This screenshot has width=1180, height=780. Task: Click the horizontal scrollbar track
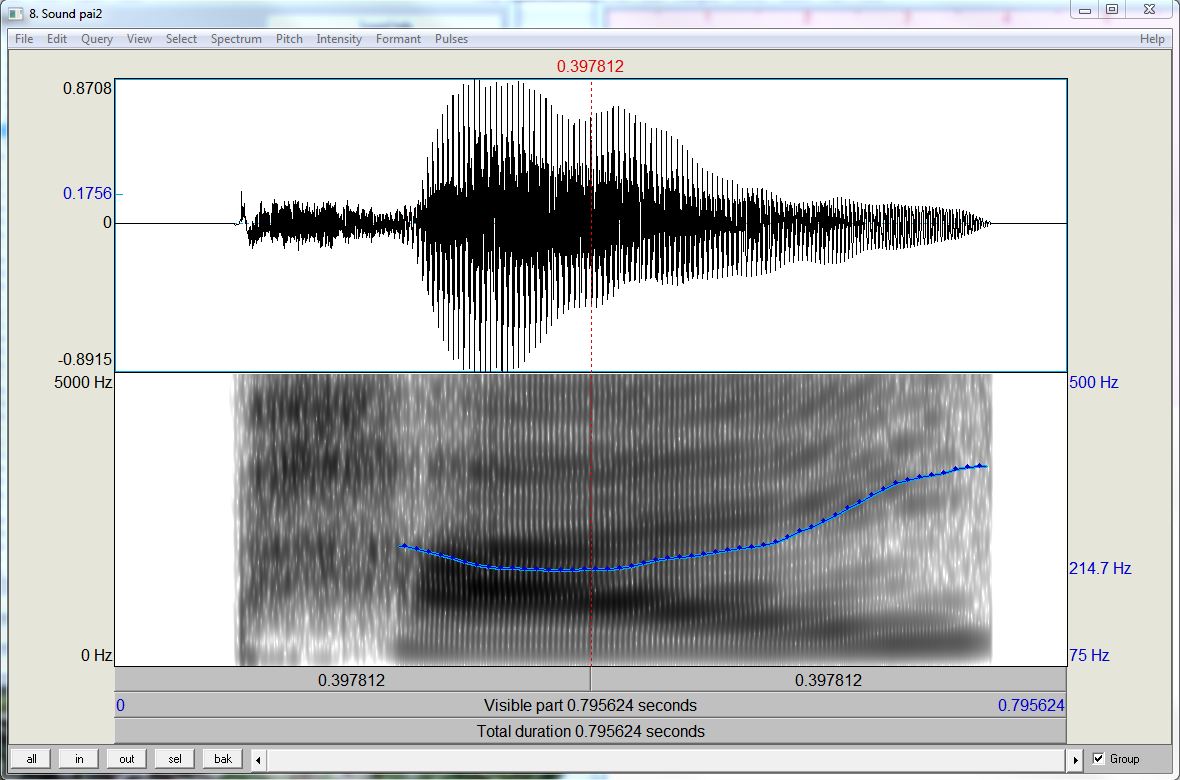[x=667, y=760]
